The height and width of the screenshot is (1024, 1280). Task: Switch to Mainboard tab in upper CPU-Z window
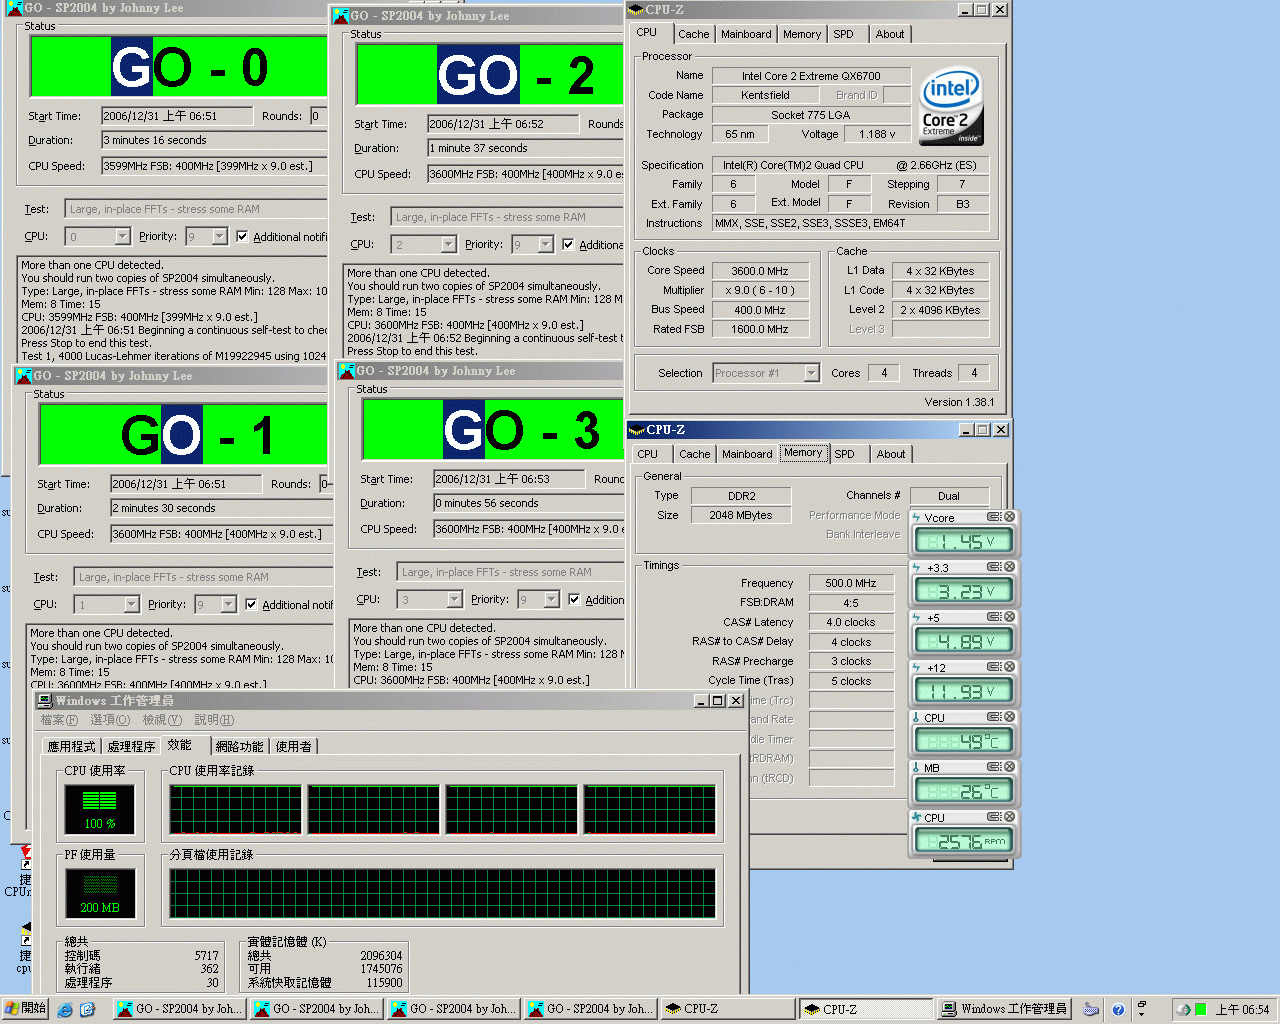click(746, 34)
